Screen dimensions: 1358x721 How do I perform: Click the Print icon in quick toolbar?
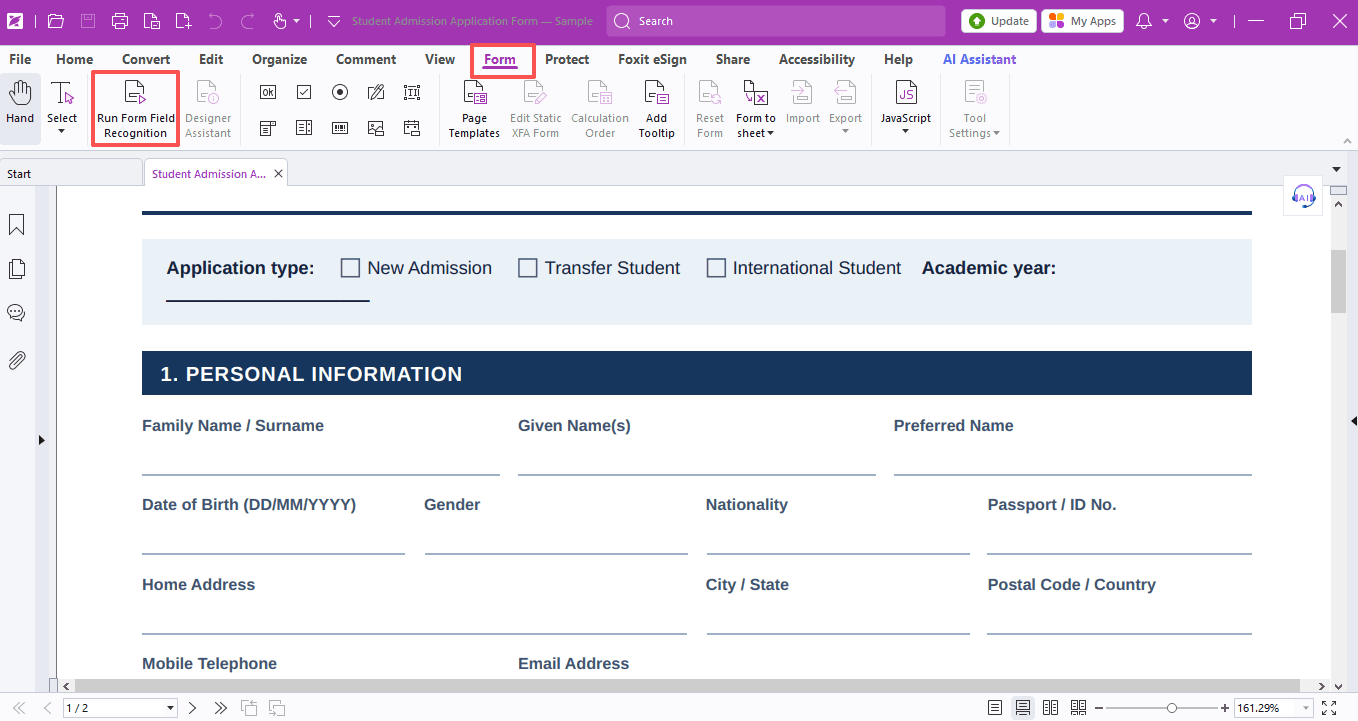pos(120,21)
